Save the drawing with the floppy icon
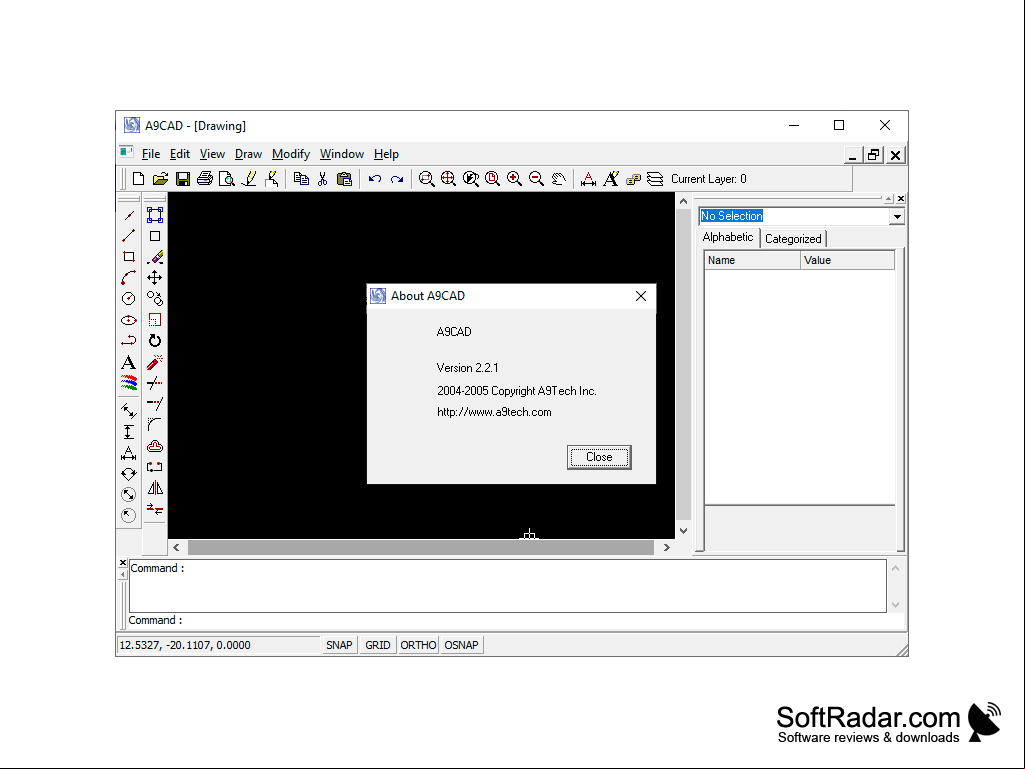Image resolution: width=1025 pixels, height=769 pixels. [183, 179]
